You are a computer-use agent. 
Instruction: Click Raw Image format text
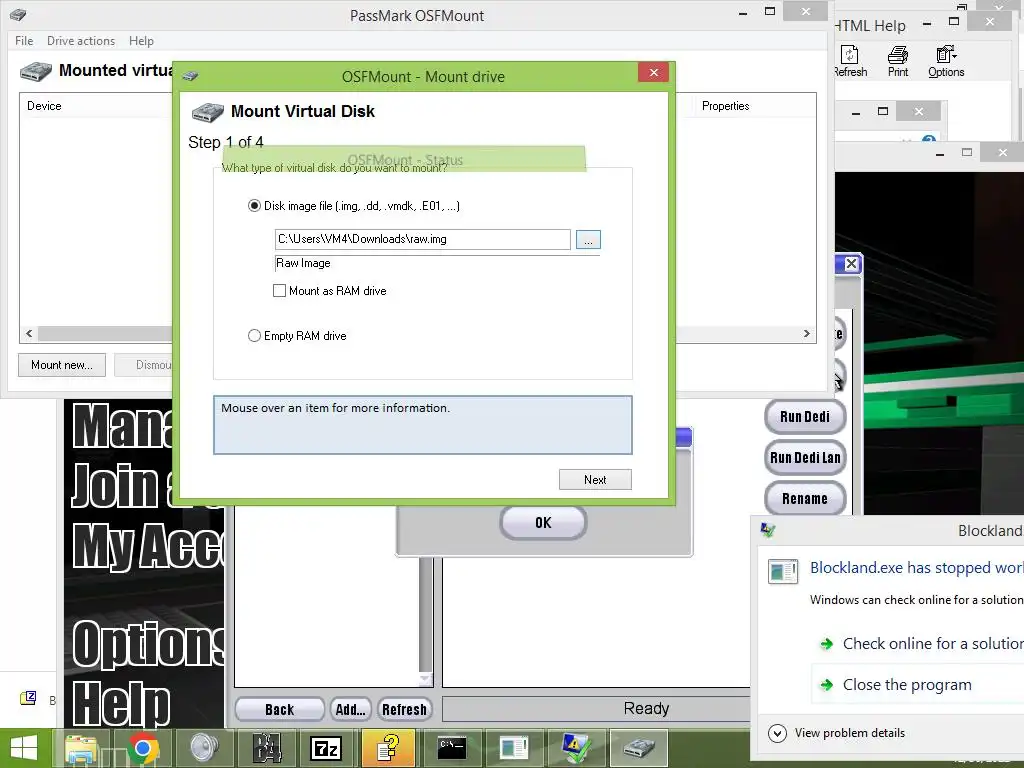pos(303,263)
